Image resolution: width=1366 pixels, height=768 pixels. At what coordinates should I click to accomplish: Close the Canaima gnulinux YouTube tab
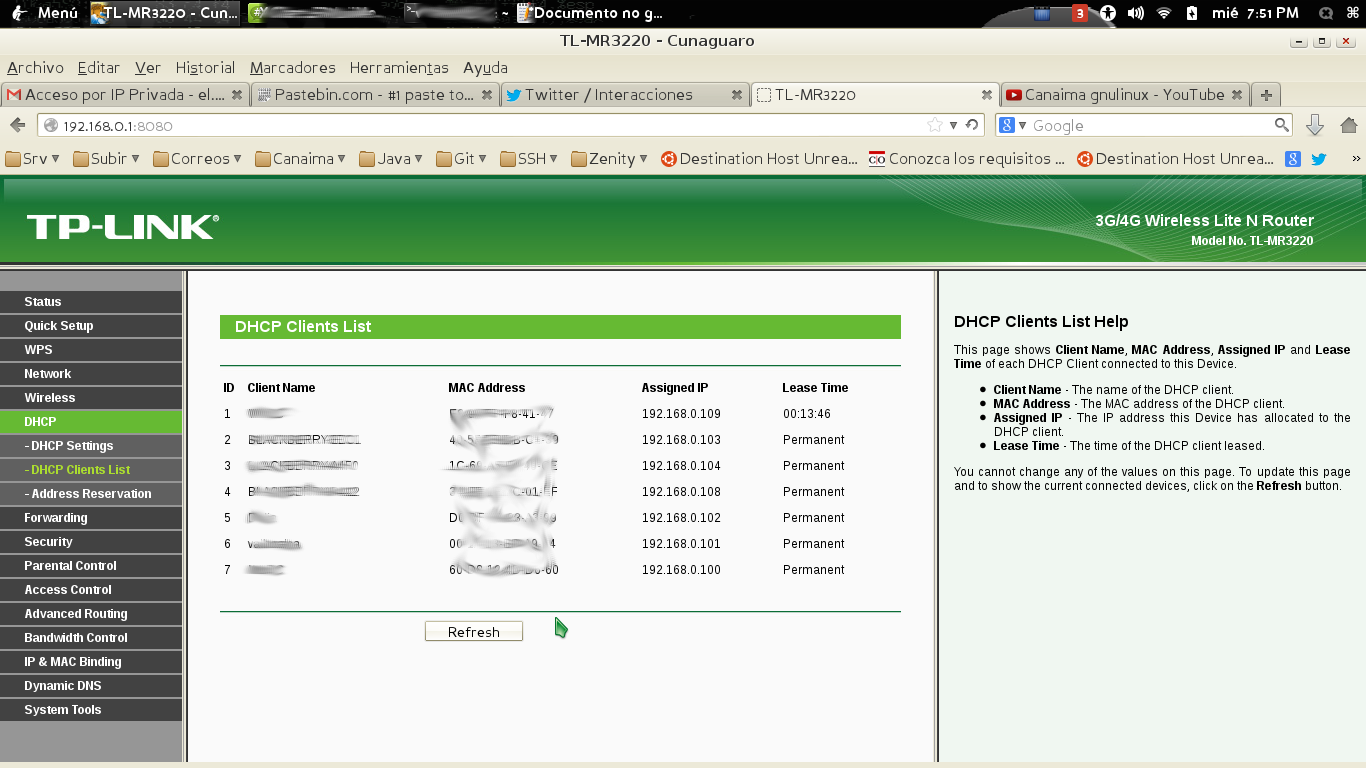click(x=1237, y=95)
